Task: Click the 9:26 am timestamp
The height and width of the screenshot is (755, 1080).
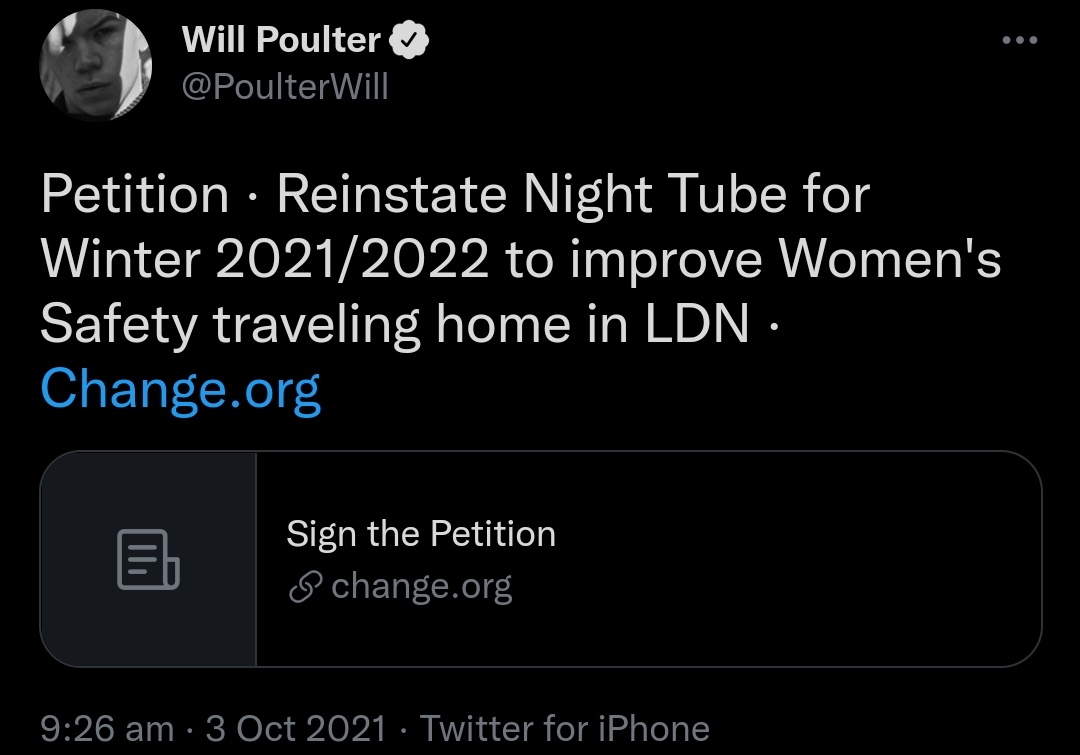Action: pyautogui.click(x=107, y=728)
